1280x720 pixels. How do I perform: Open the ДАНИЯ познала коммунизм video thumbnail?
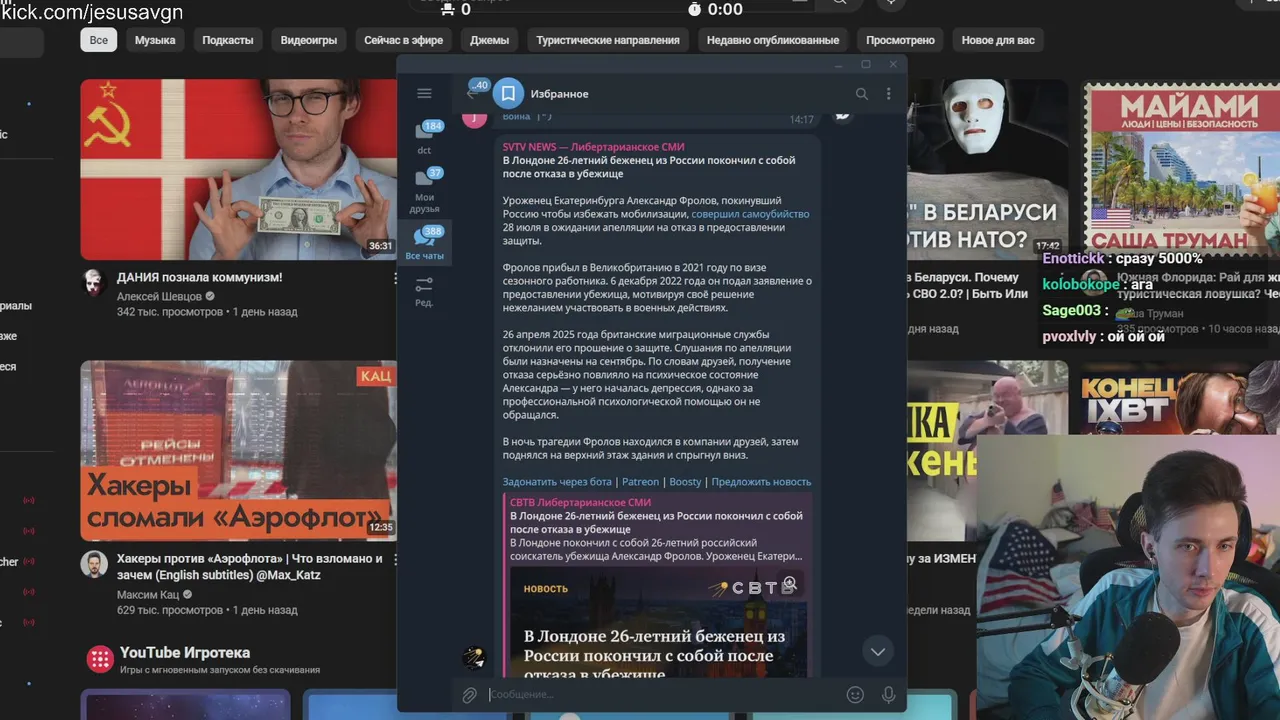[x=238, y=169]
